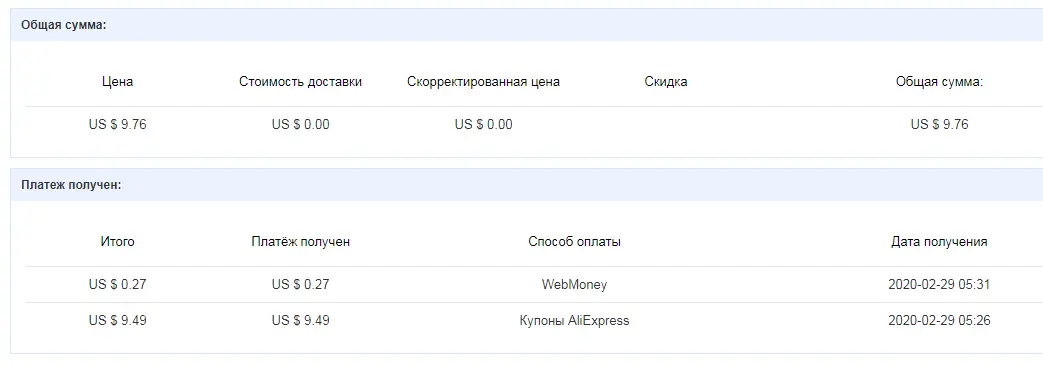1043x372 pixels.
Task: Click the date 2020-02-29 05:31
Action: click(939, 285)
